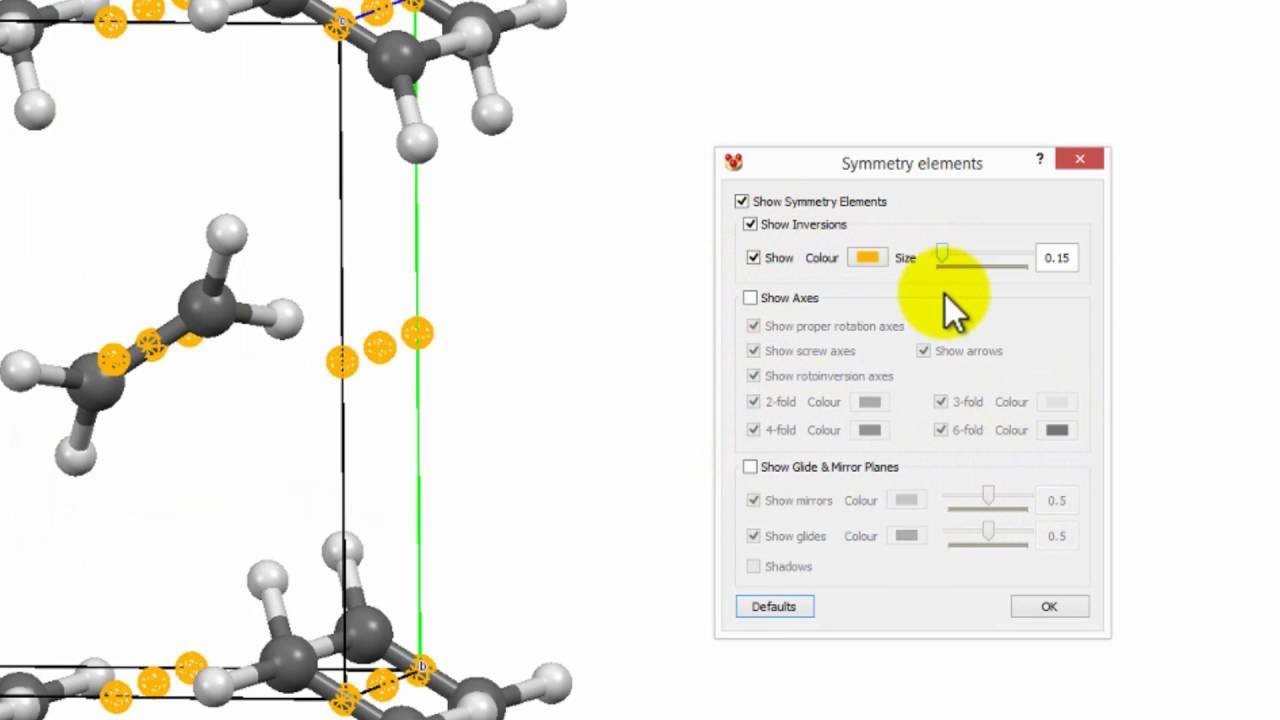Click the help question mark button
Image resolution: width=1280 pixels, height=720 pixels.
click(1040, 159)
